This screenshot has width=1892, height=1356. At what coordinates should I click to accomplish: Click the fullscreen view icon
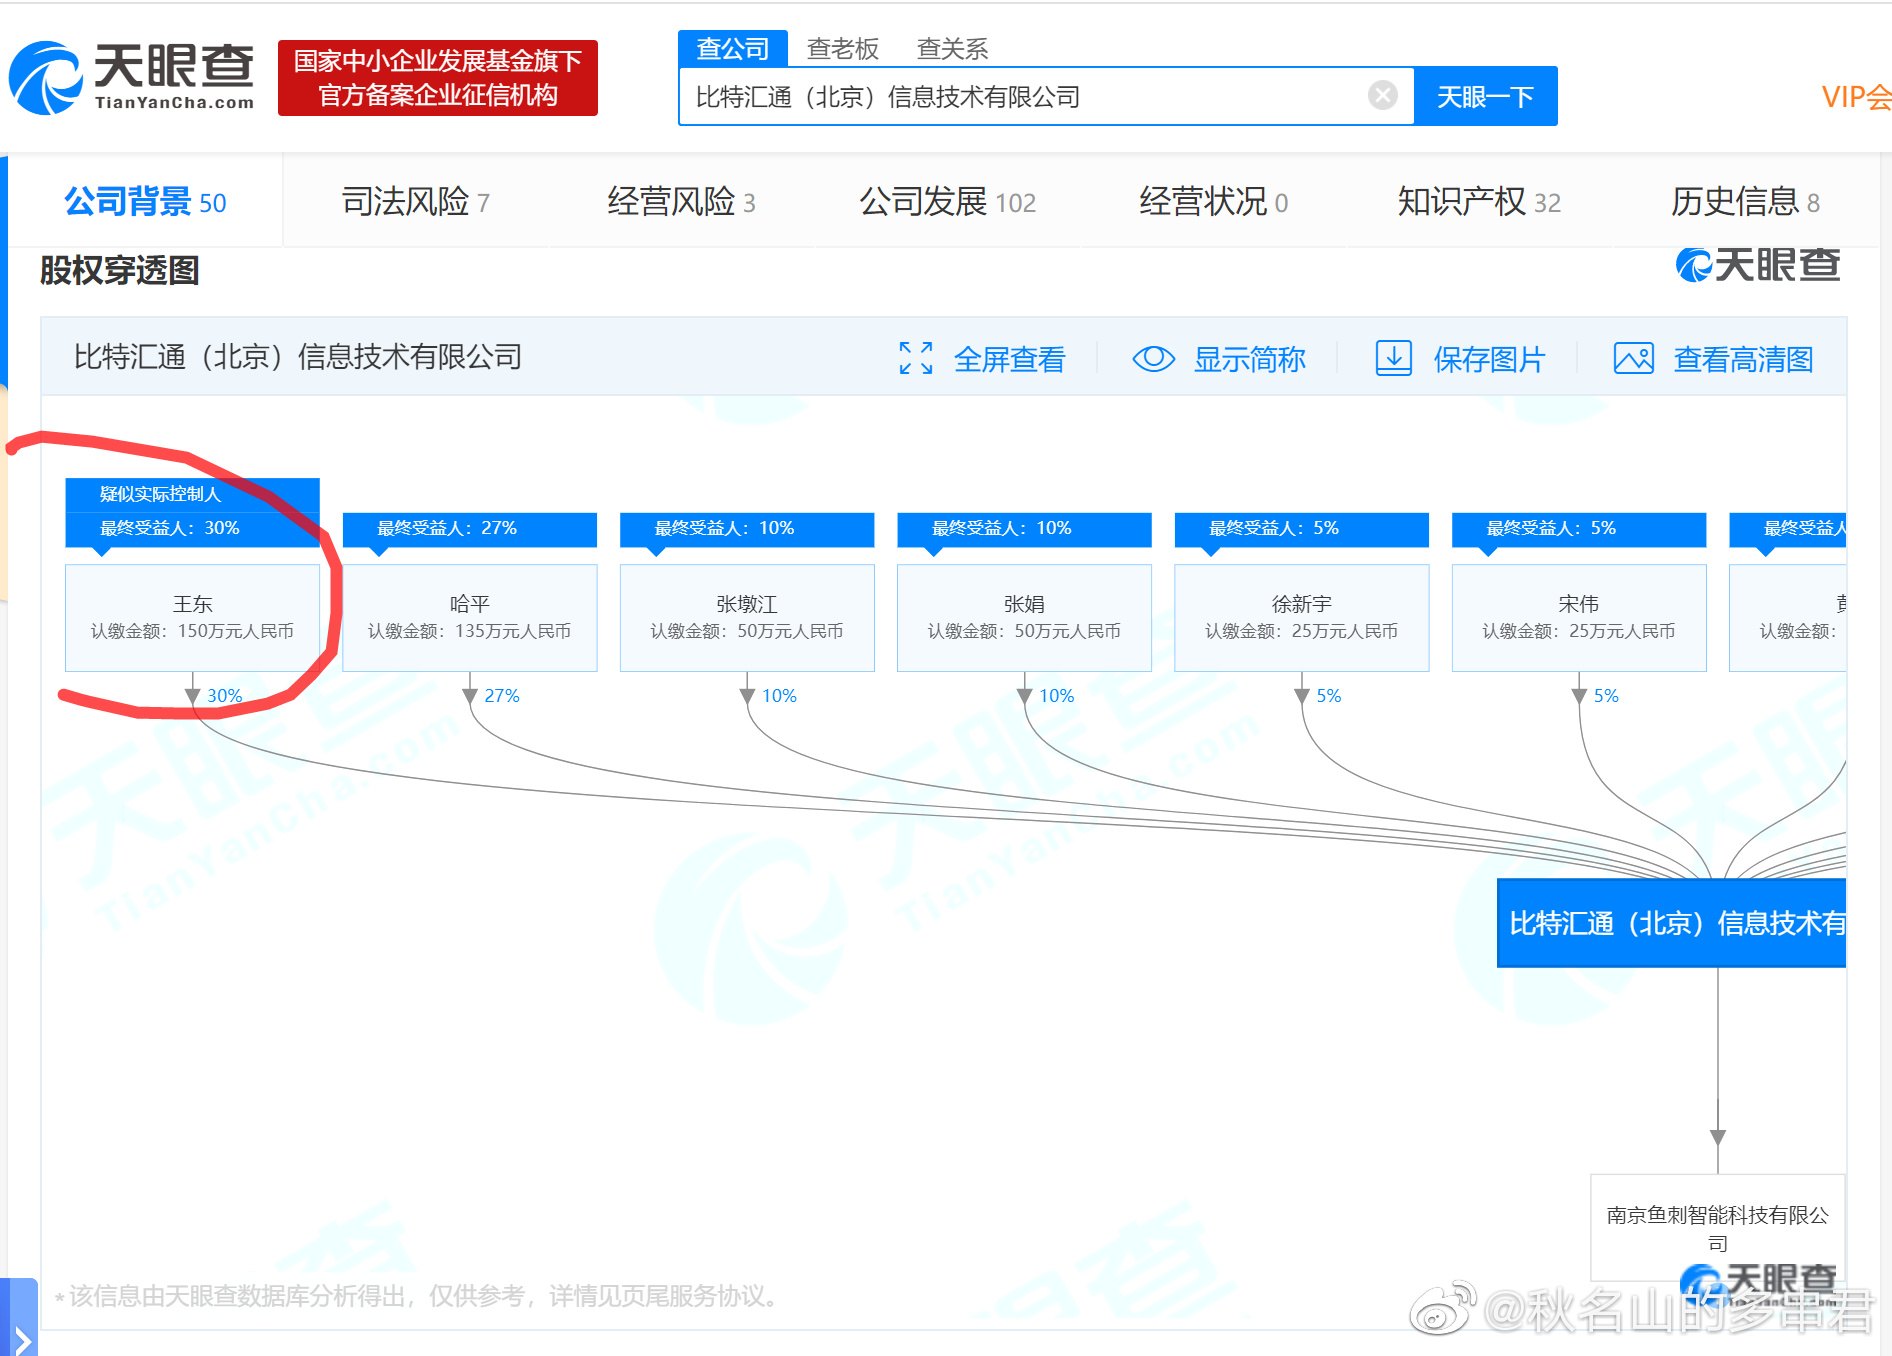[x=915, y=358]
